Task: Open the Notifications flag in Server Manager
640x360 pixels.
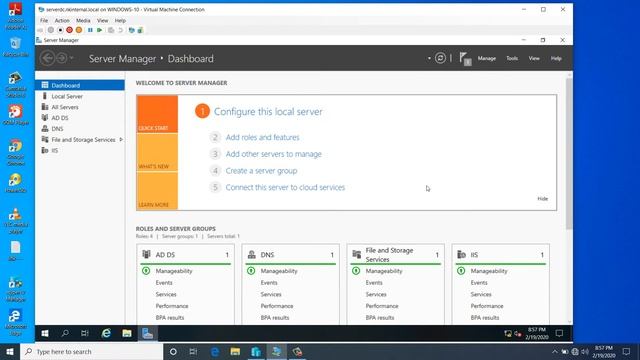Action: point(465,59)
